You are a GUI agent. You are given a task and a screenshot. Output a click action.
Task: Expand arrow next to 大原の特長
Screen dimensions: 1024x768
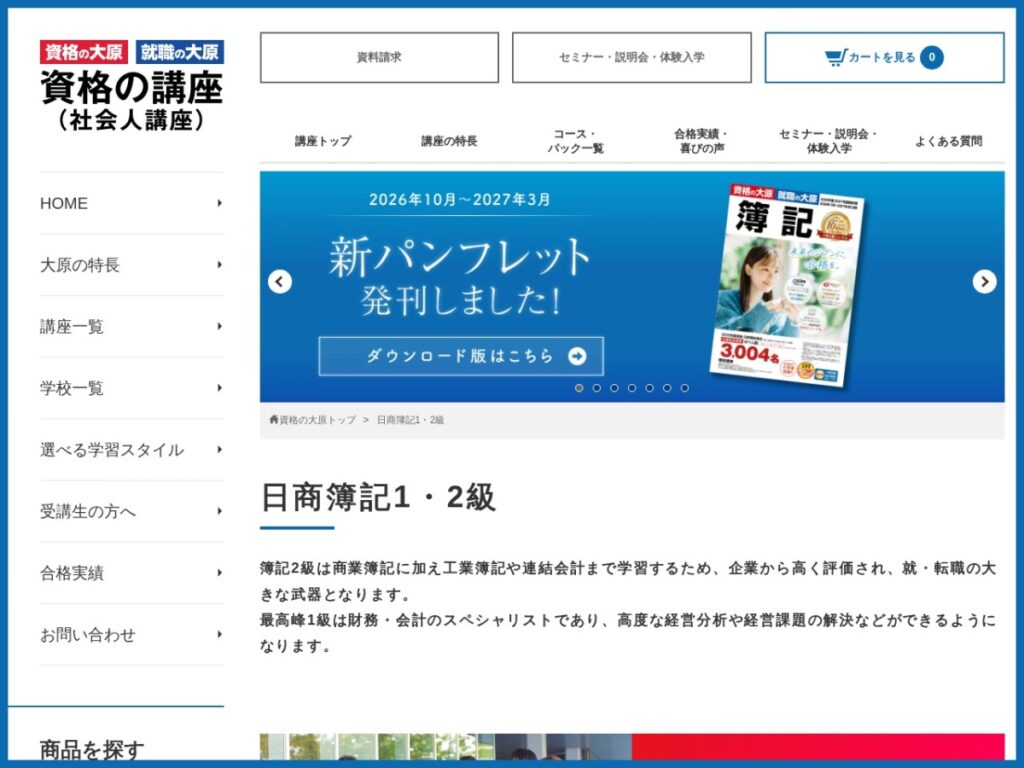click(219, 264)
